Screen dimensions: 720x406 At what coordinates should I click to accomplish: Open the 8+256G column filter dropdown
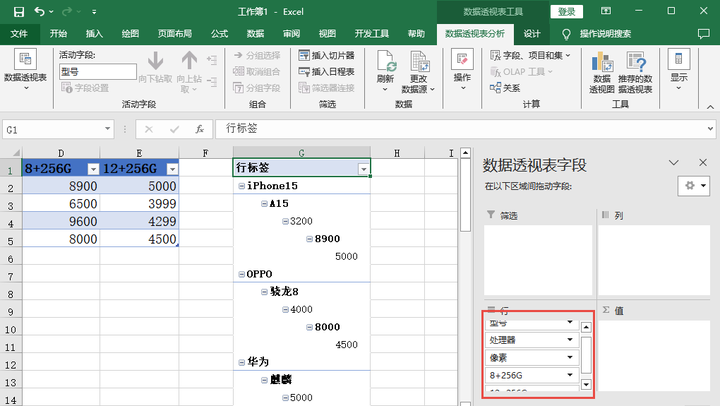tap(93, 169)
